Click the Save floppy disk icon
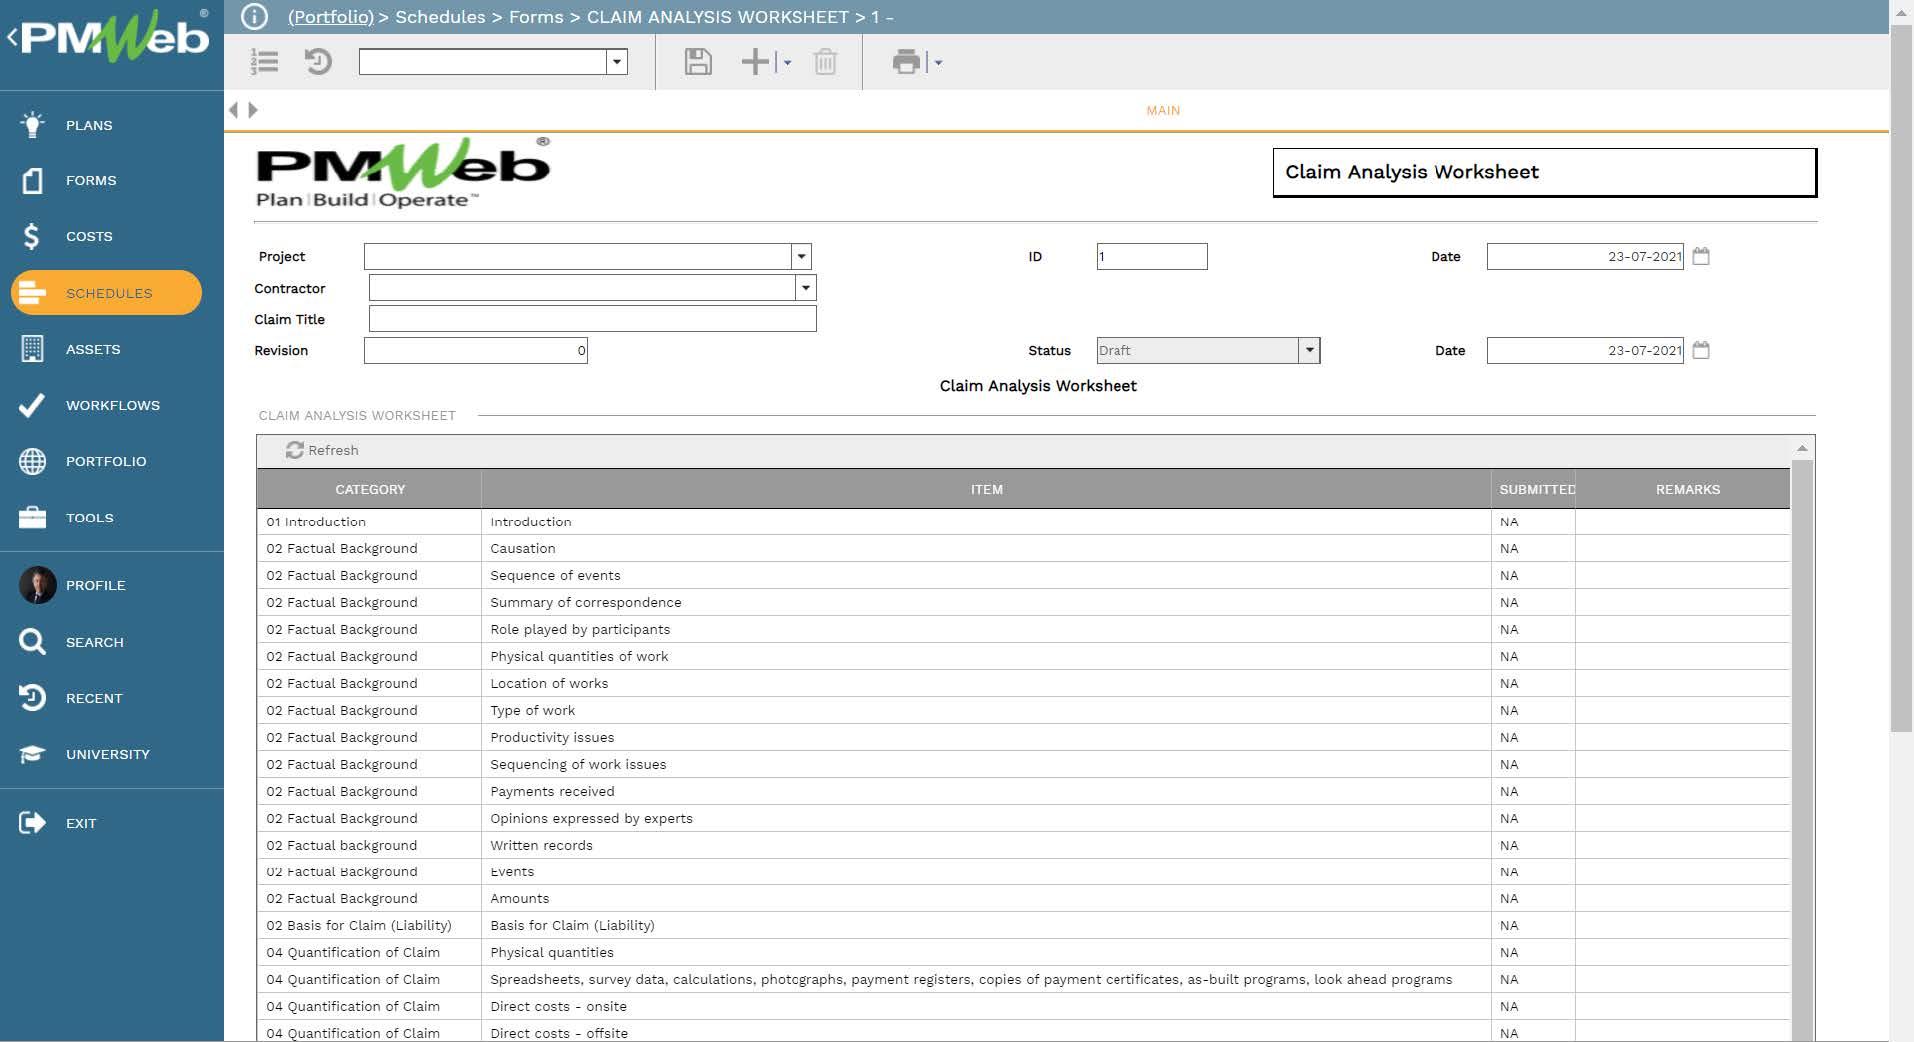 point(697,62)
